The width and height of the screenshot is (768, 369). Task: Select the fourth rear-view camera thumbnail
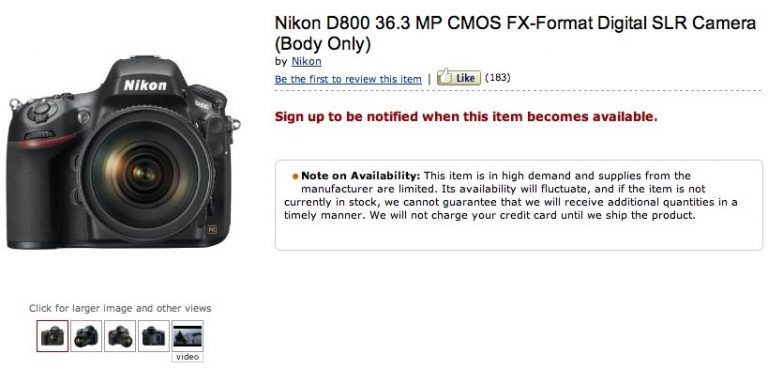(x=154, y=336)
